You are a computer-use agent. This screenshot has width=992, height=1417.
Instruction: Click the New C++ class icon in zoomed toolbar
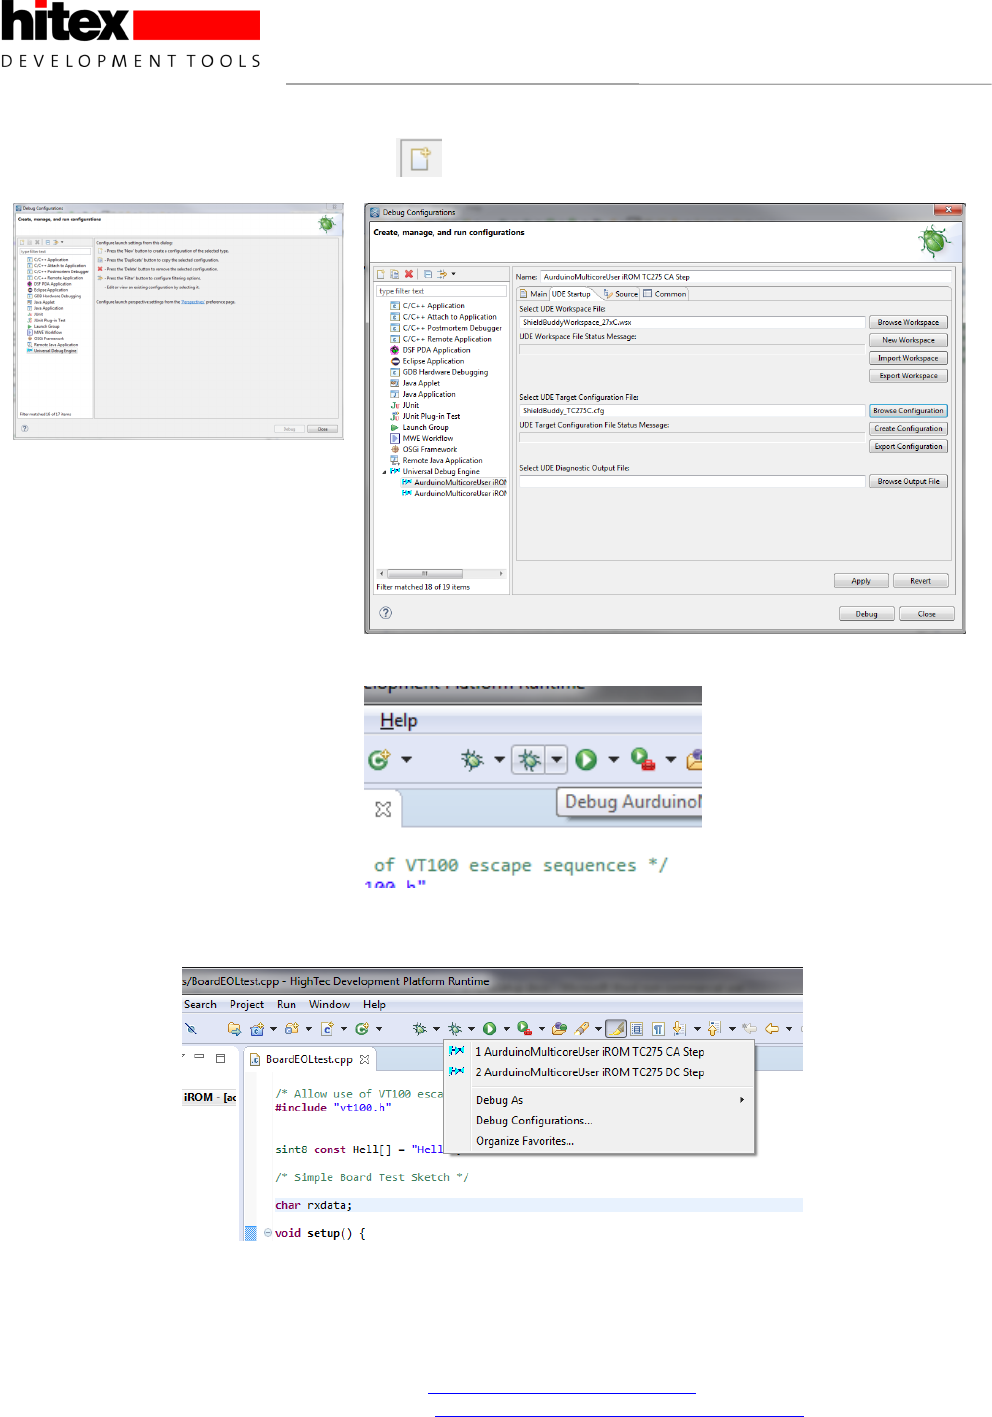pyautogui.click(x=379, y=760)
